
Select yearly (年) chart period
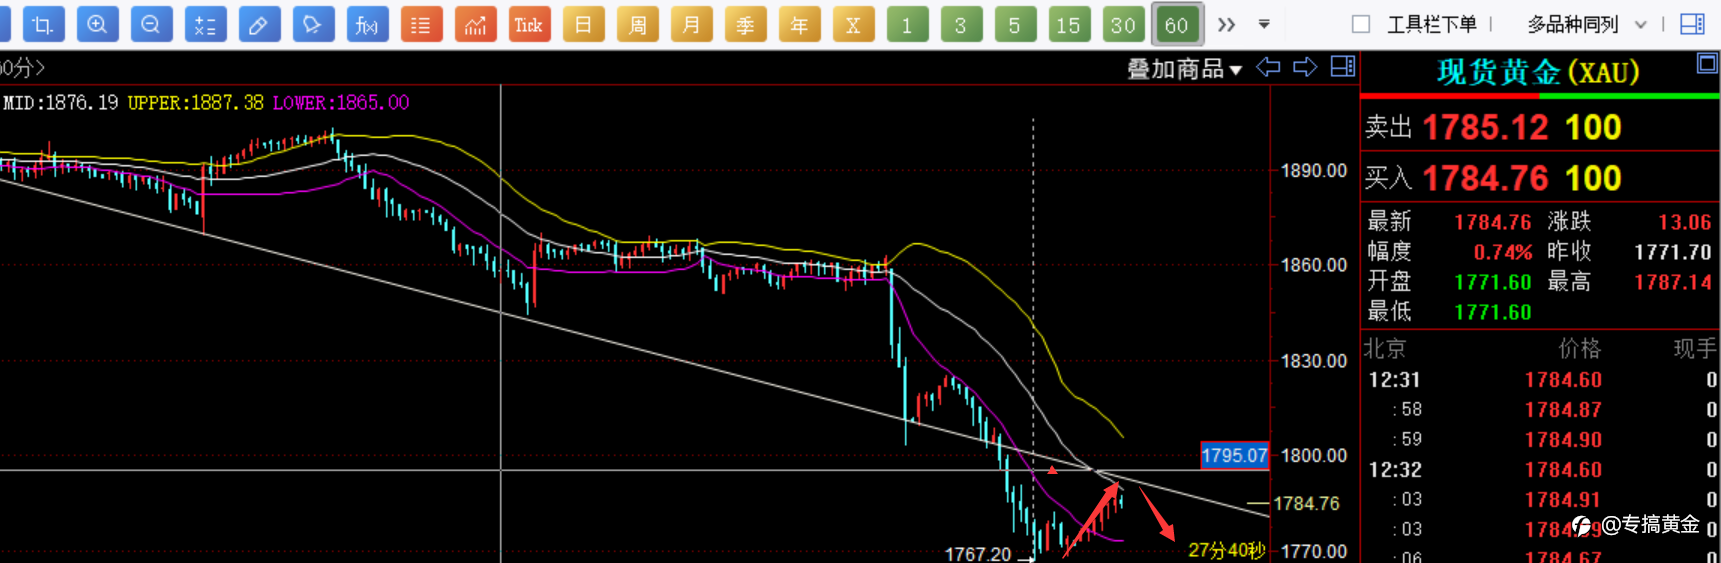[x=799, y=24]
